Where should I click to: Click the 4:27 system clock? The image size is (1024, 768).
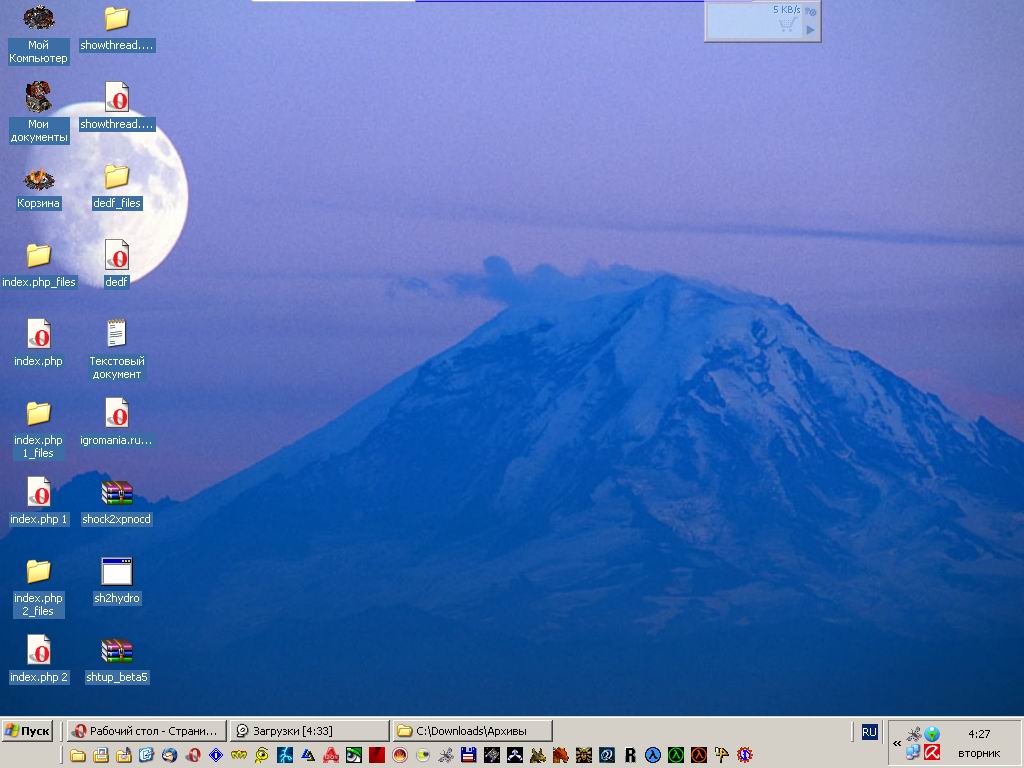979,734
